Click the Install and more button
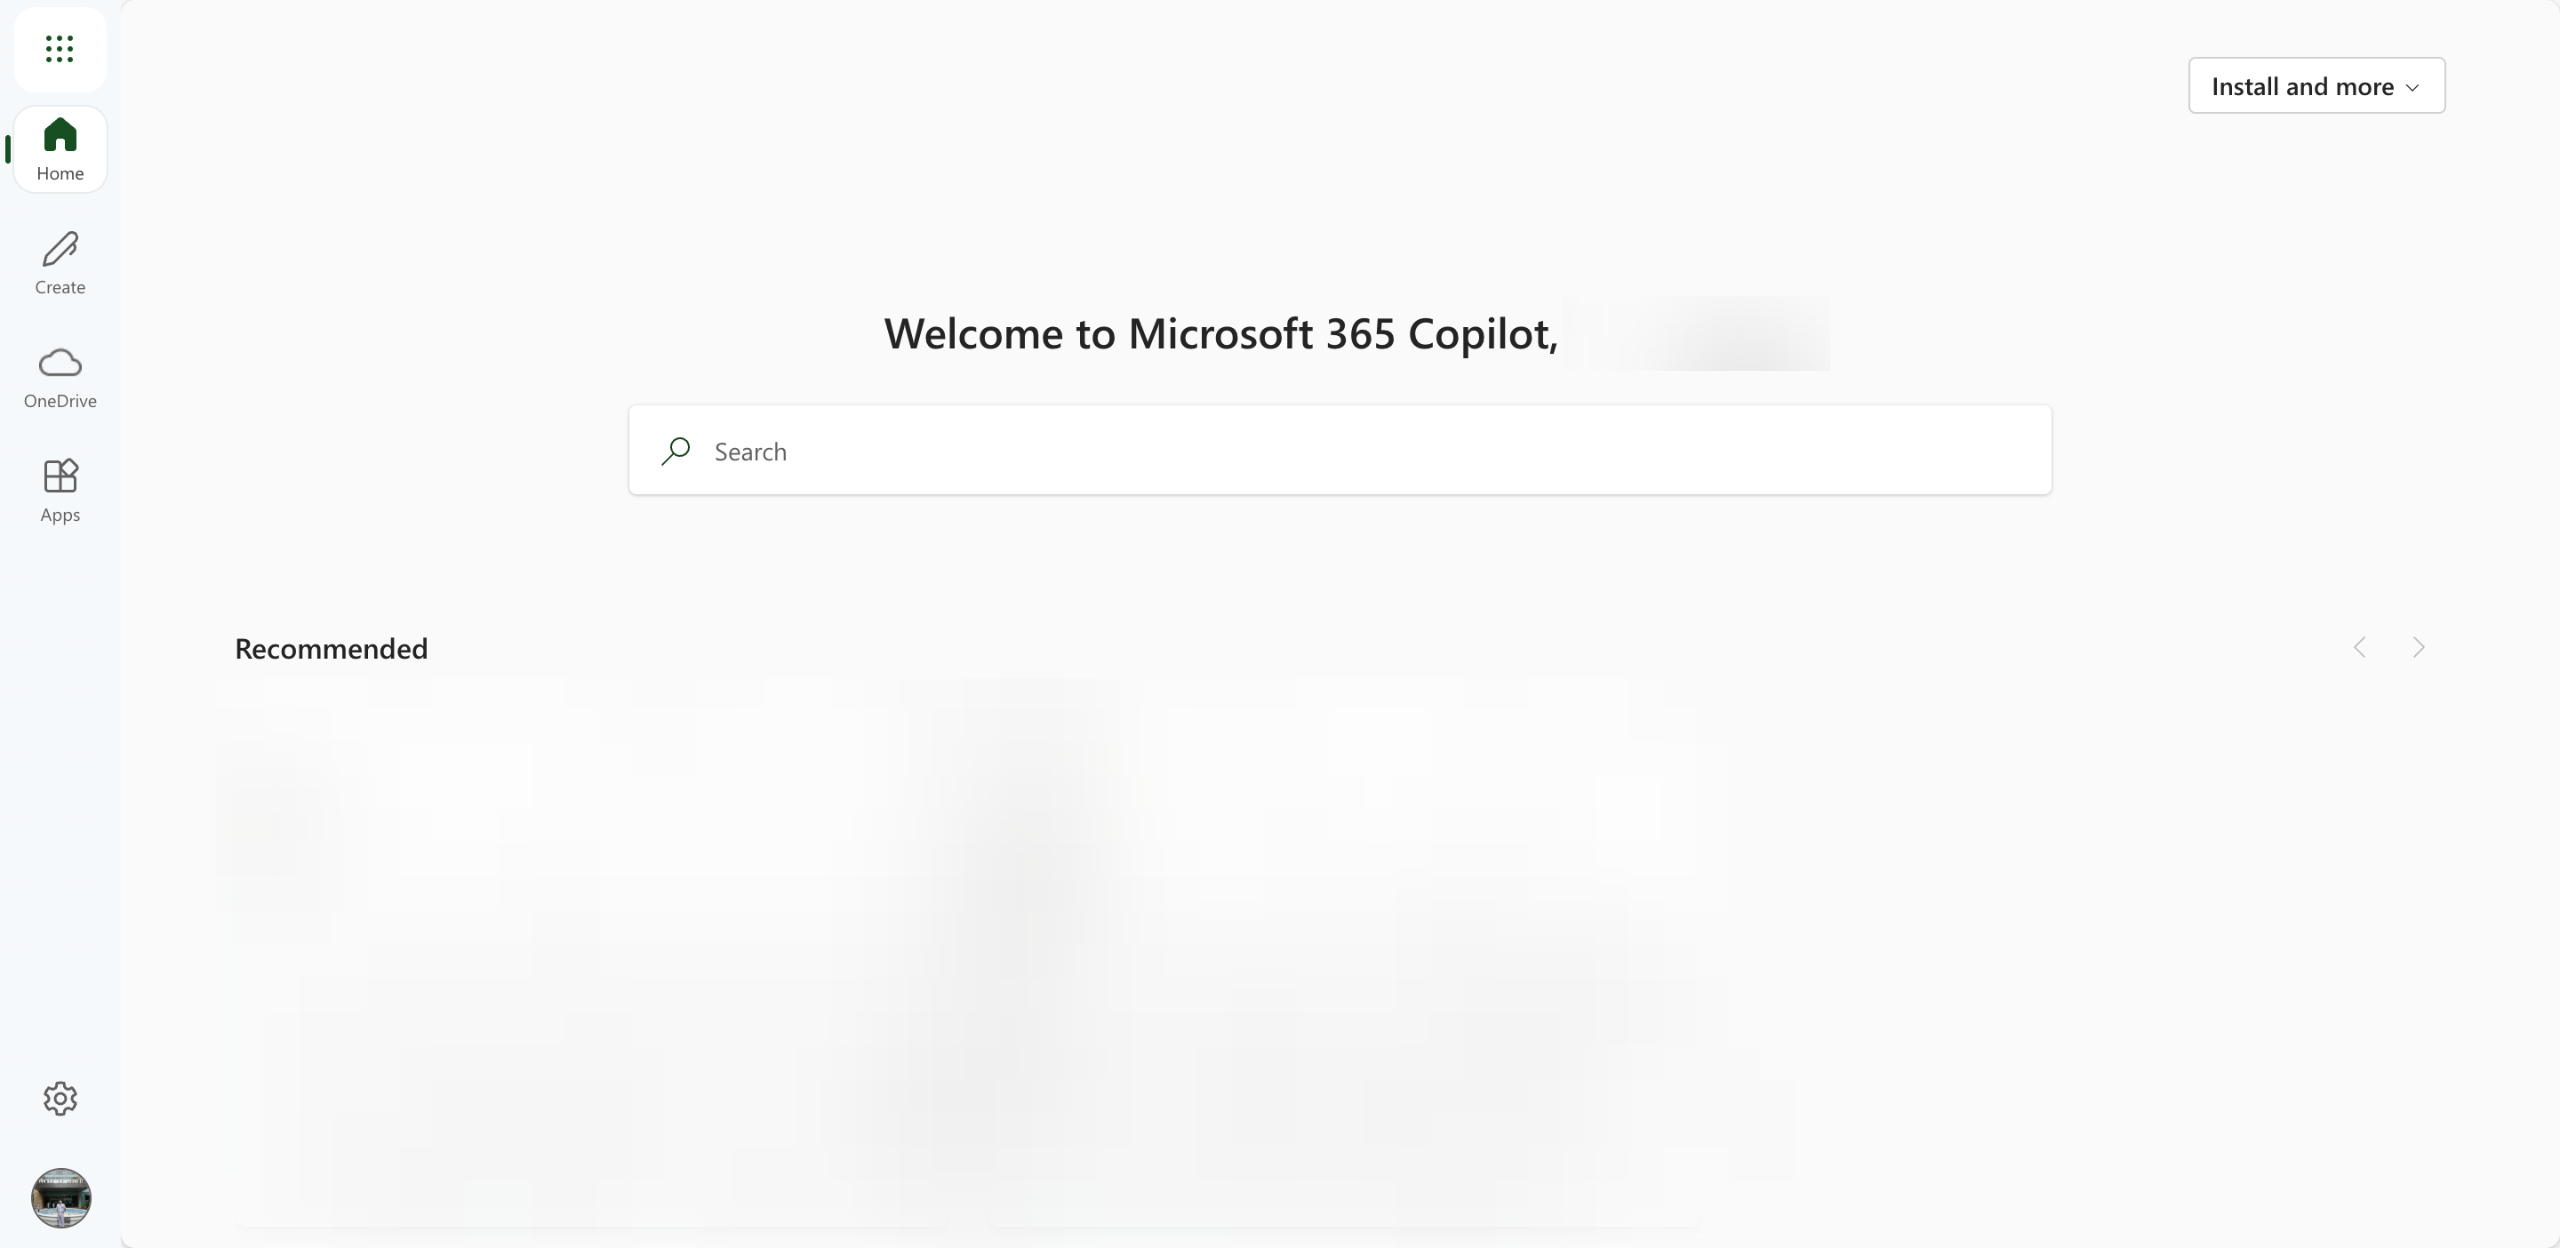Image resolution: width=2560 pixels, height=1248 pixels. pos(2314,86)
